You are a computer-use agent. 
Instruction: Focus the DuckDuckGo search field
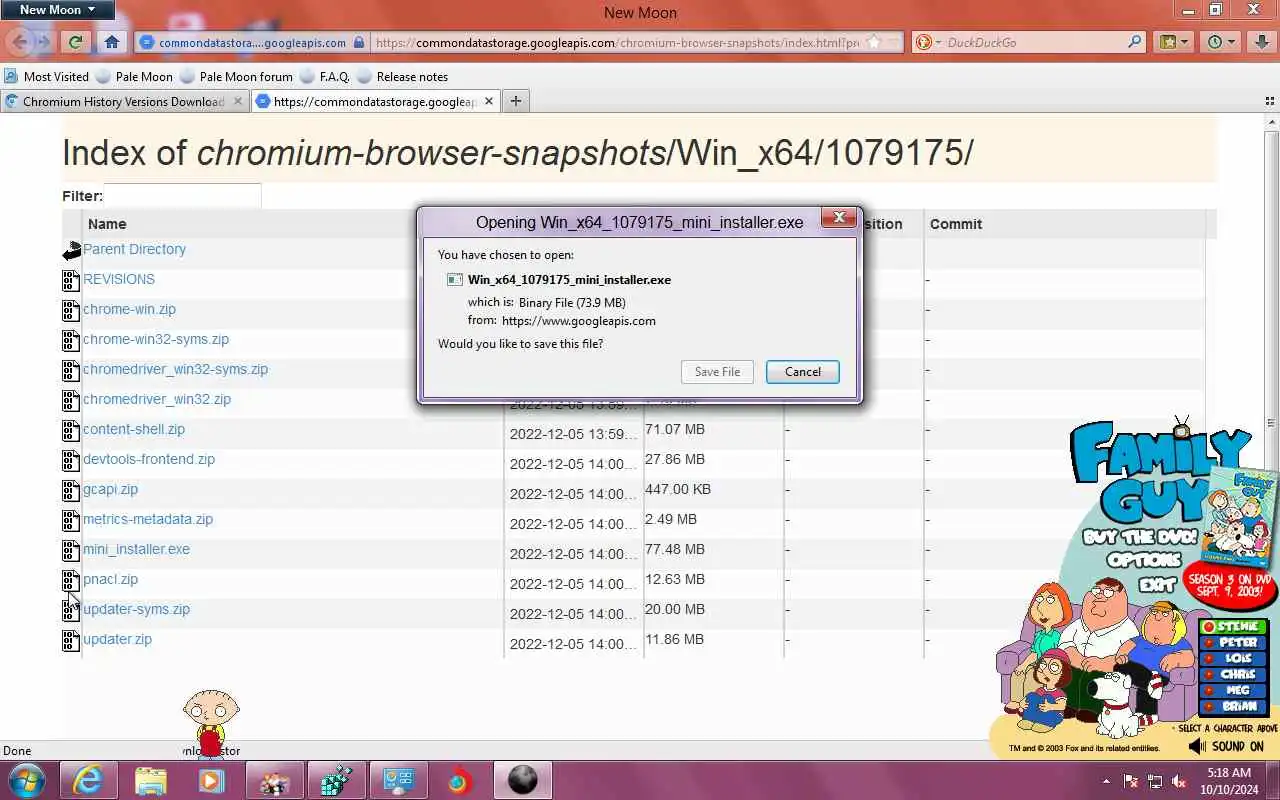tap(1035, 42)
